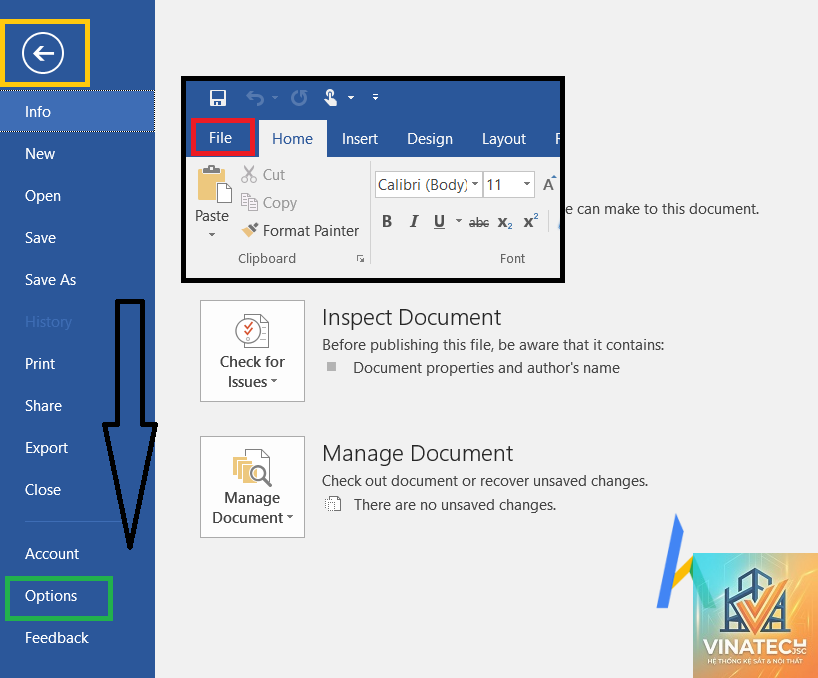The height and width of the screenshot is (678, 818).
Task: Open the Clipboard dialog launcher
Action: pyautogui.click(x=360, y=259)
